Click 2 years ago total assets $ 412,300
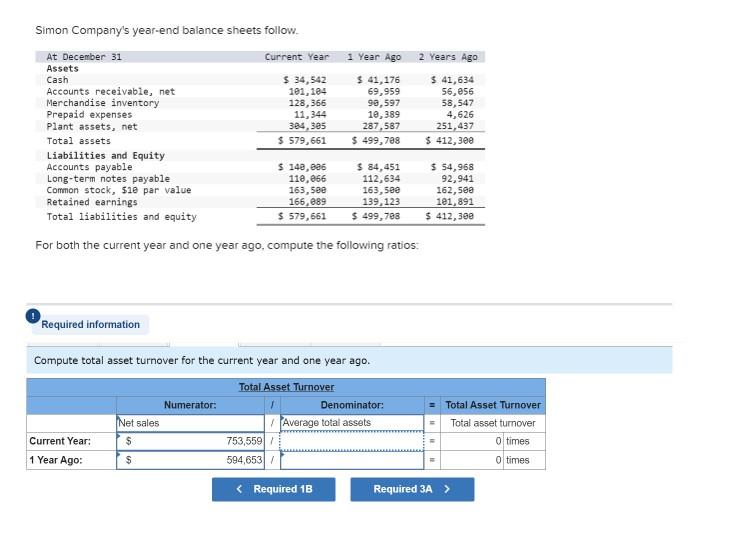The height and width of the screenshot is (553, 739). pyautogui.click(x=449, y=140)
